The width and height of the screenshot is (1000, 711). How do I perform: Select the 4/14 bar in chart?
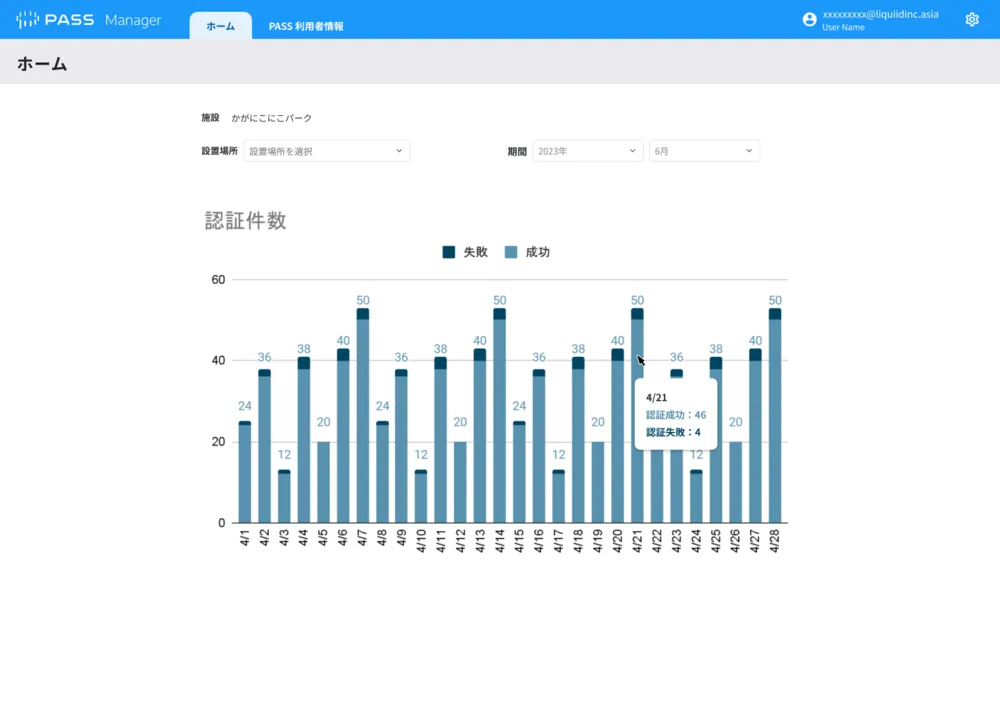click(x=500, y=420)
